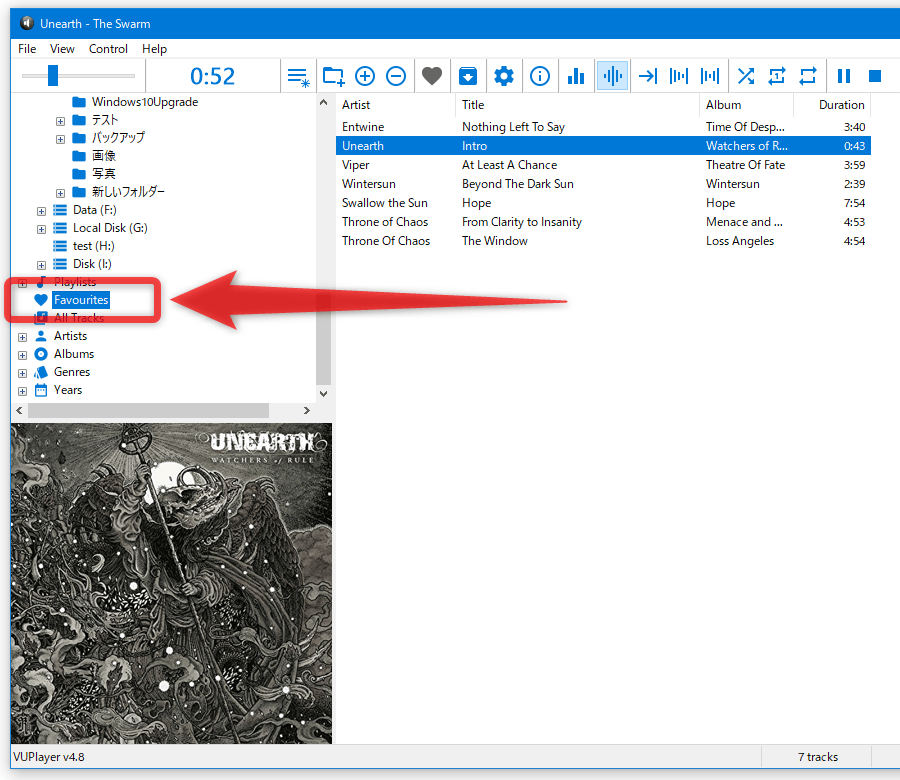The width and height of the screenshot is (900, 780).
Task: Click tree scrollbar down arrow
Action: 323,394
